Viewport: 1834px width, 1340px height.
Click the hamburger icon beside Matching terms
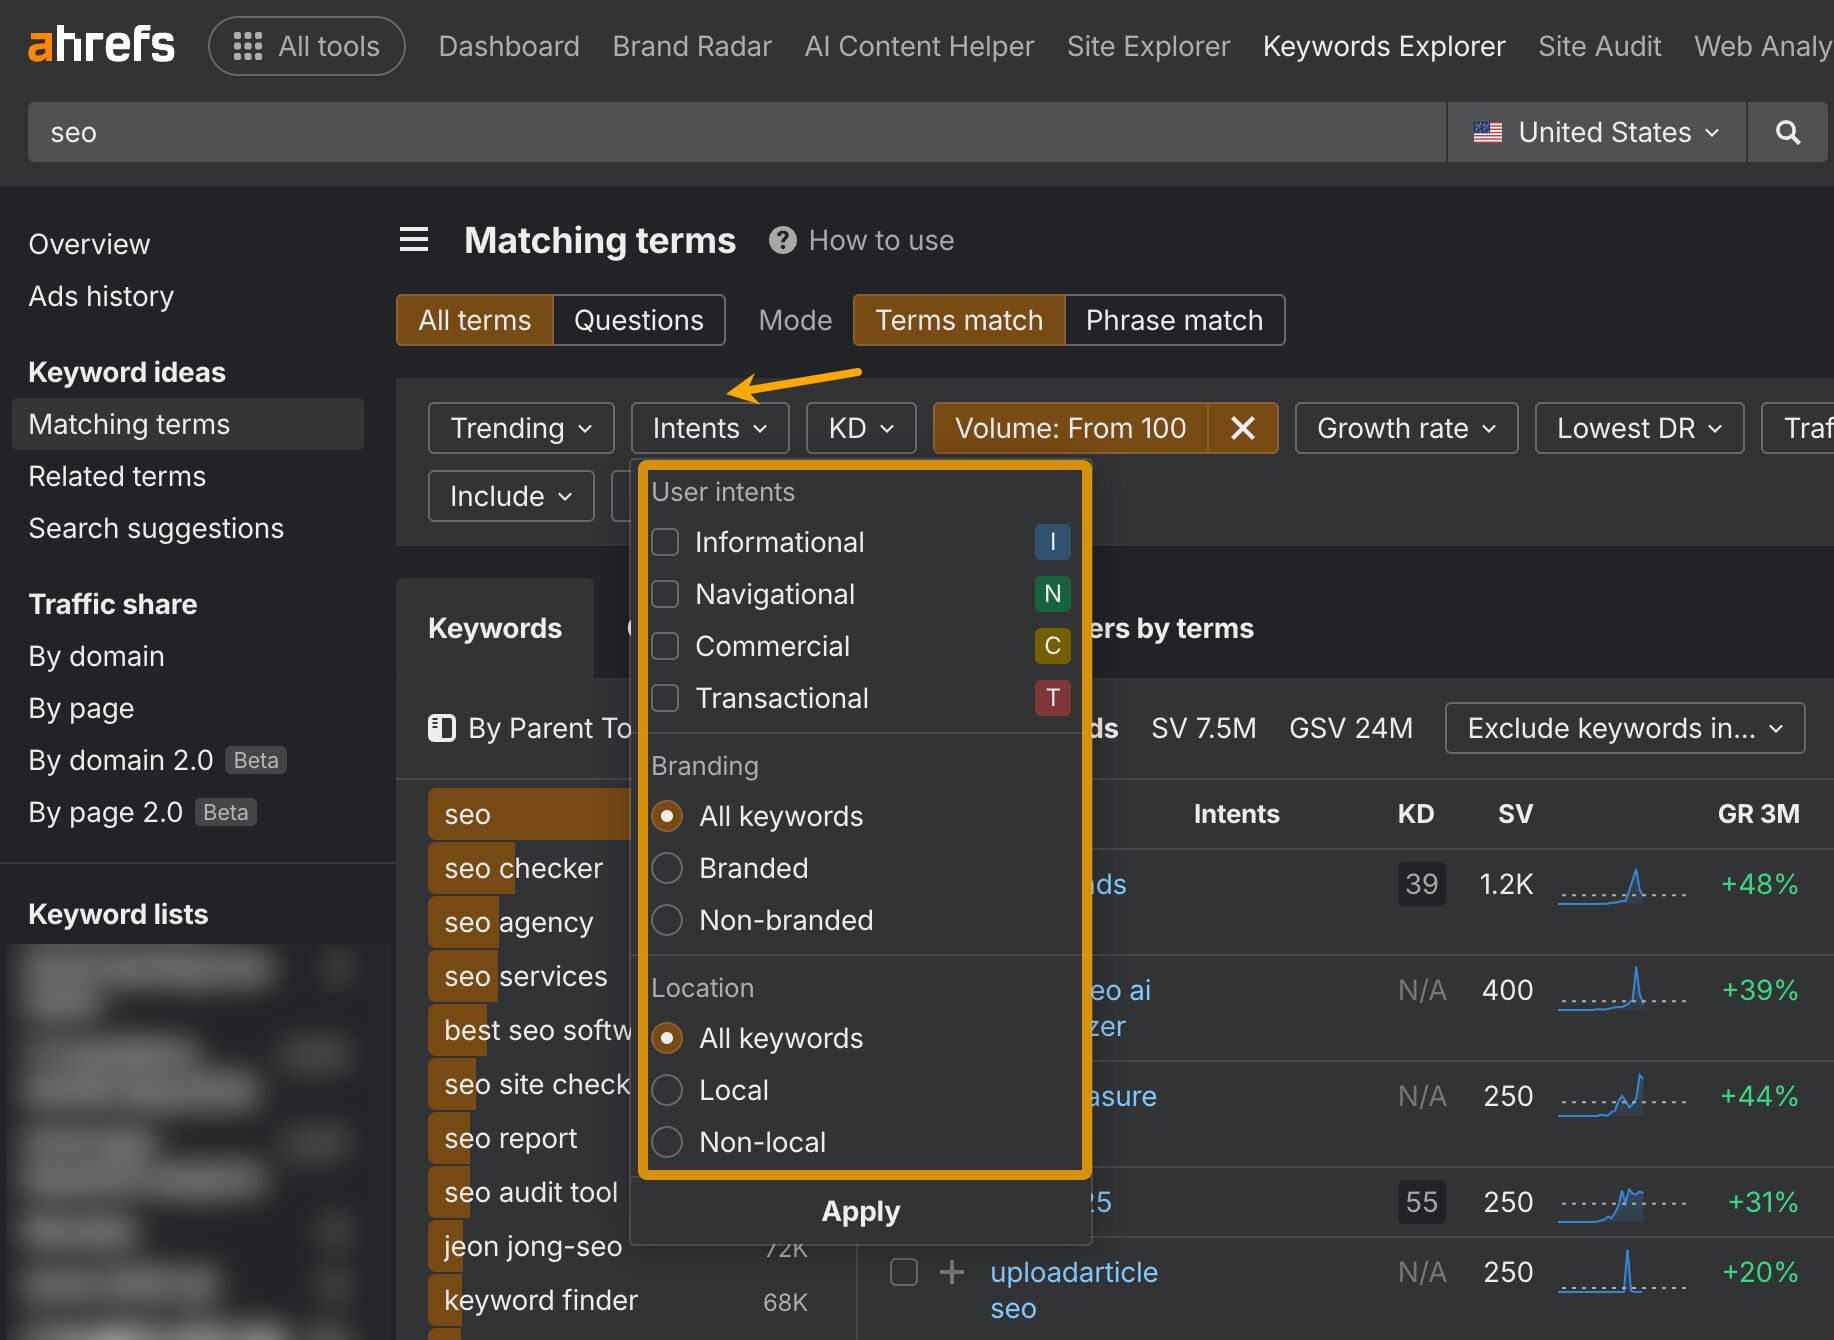pyautogui.click(x=414, y=240)
